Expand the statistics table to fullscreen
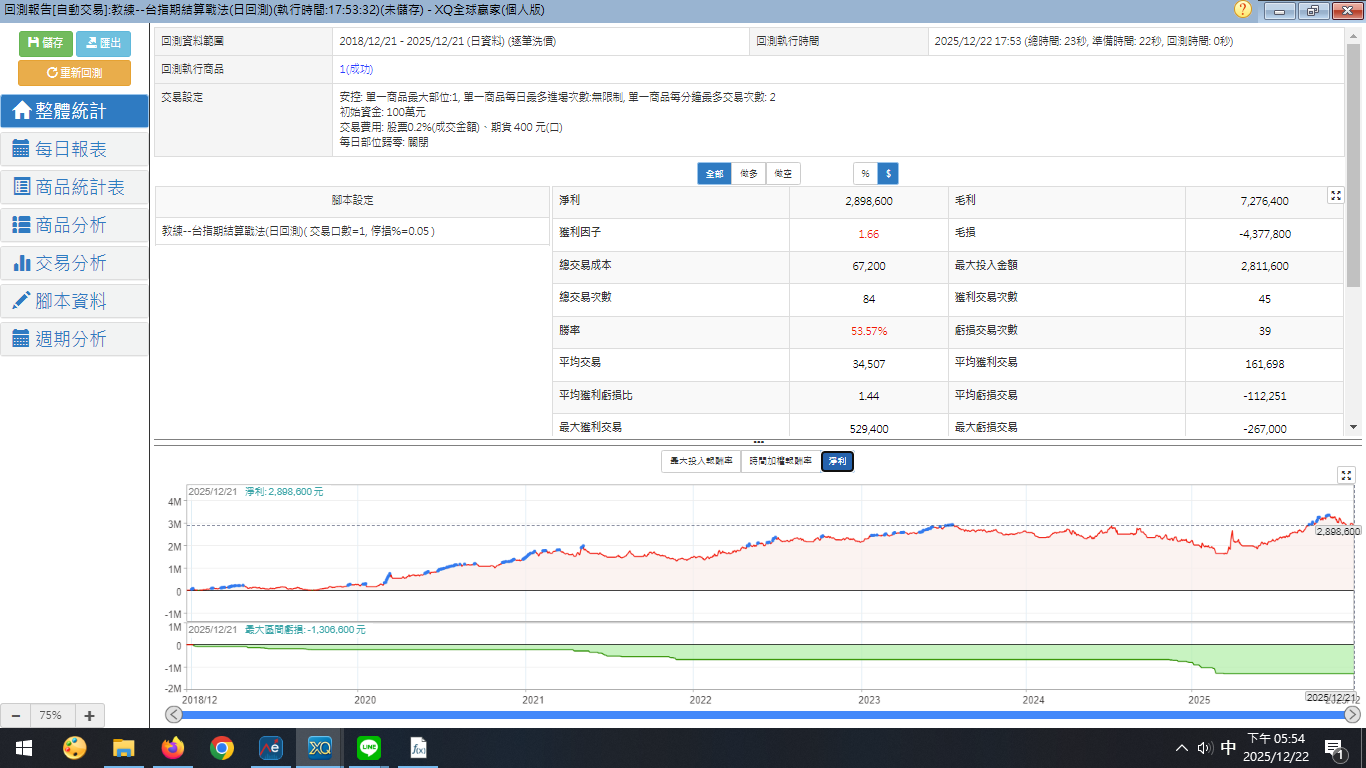Viewport: 1366px width, 768px height. [1335, 196]
